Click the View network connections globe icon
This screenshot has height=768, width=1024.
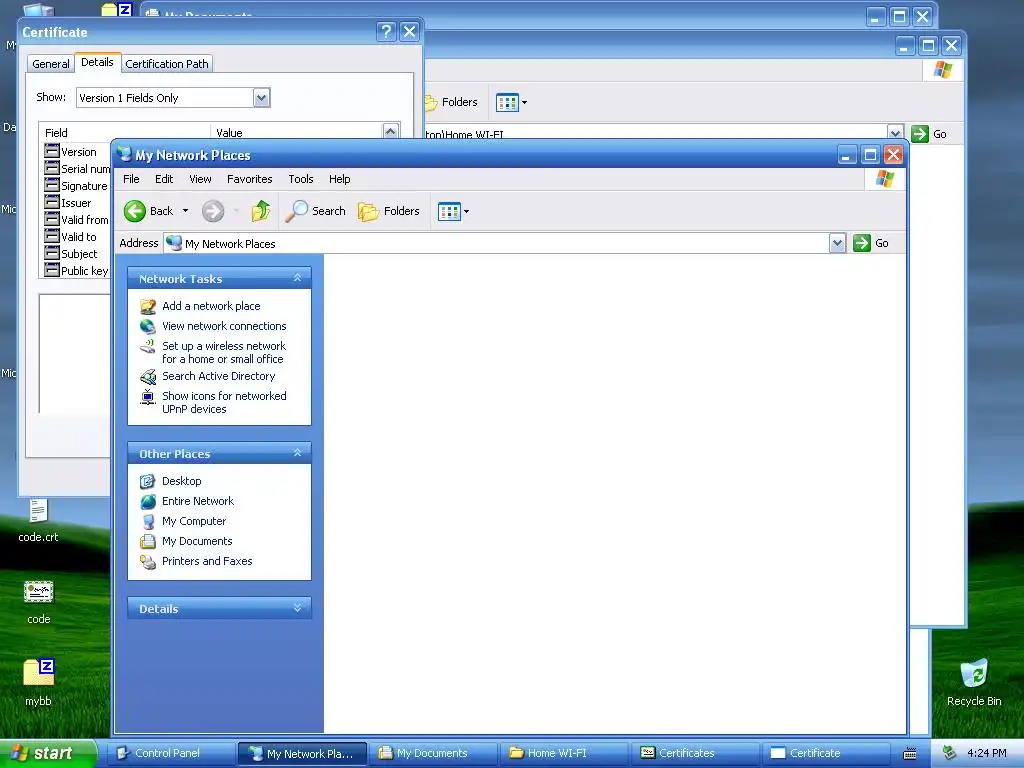tap(148, 326)
